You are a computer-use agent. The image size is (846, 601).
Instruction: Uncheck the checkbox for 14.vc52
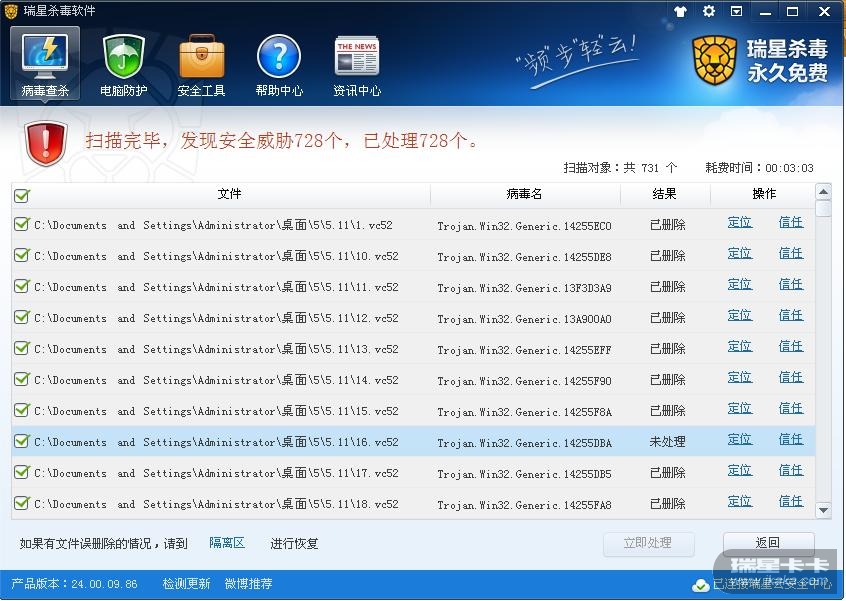(x=22, y=379)
